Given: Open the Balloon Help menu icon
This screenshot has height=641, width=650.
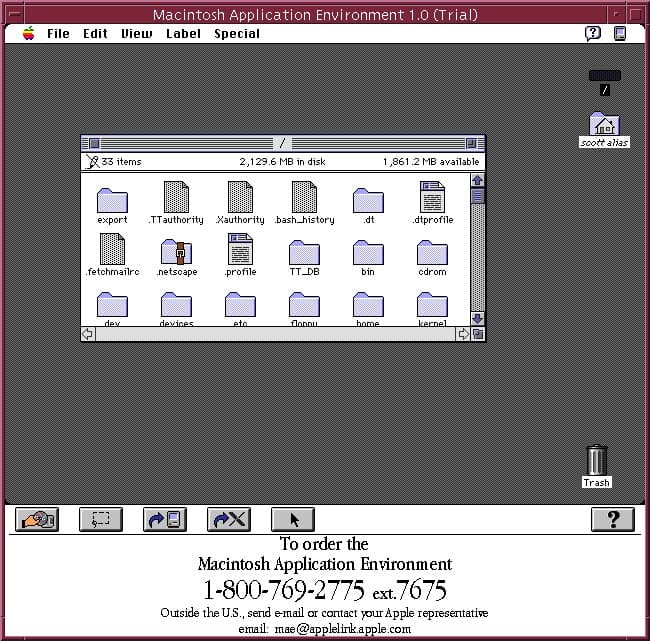Looking at the screenshot, I should 593,33.
